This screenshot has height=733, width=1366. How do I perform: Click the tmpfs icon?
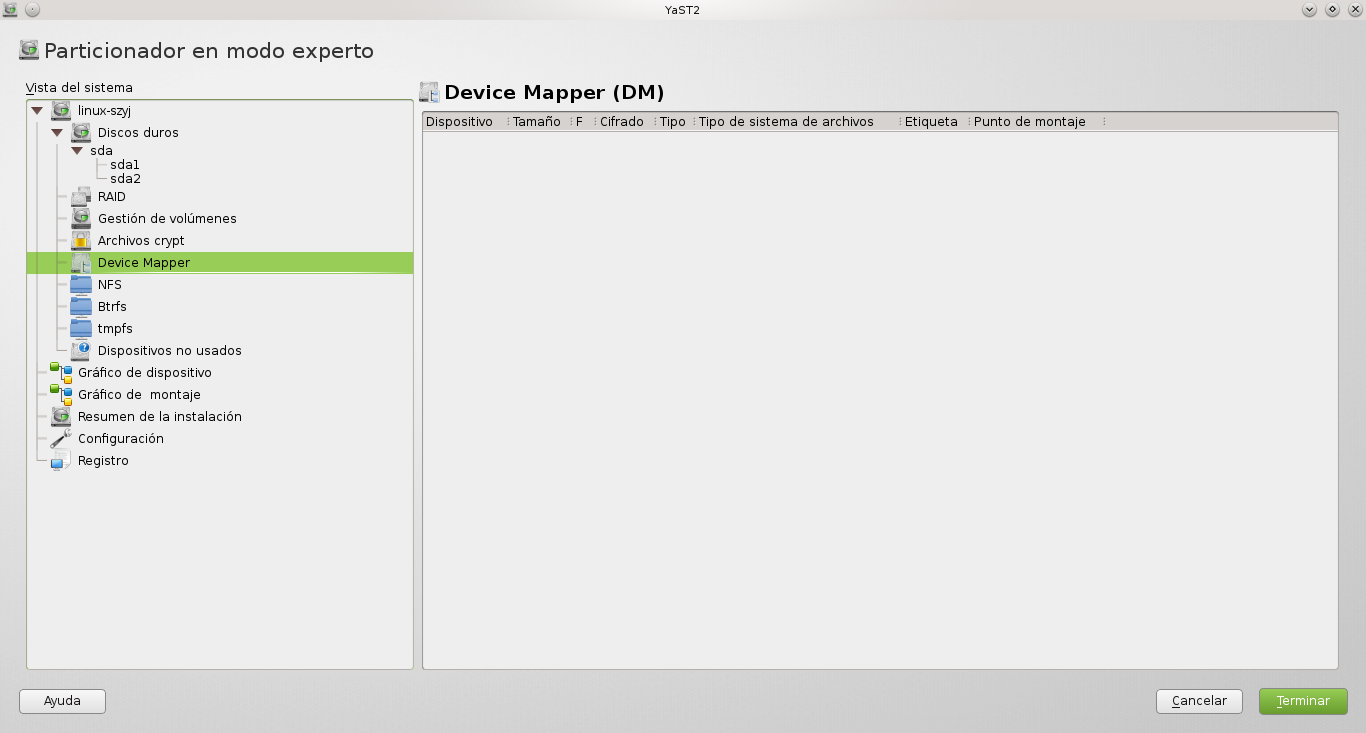click(x=80, y=328)
